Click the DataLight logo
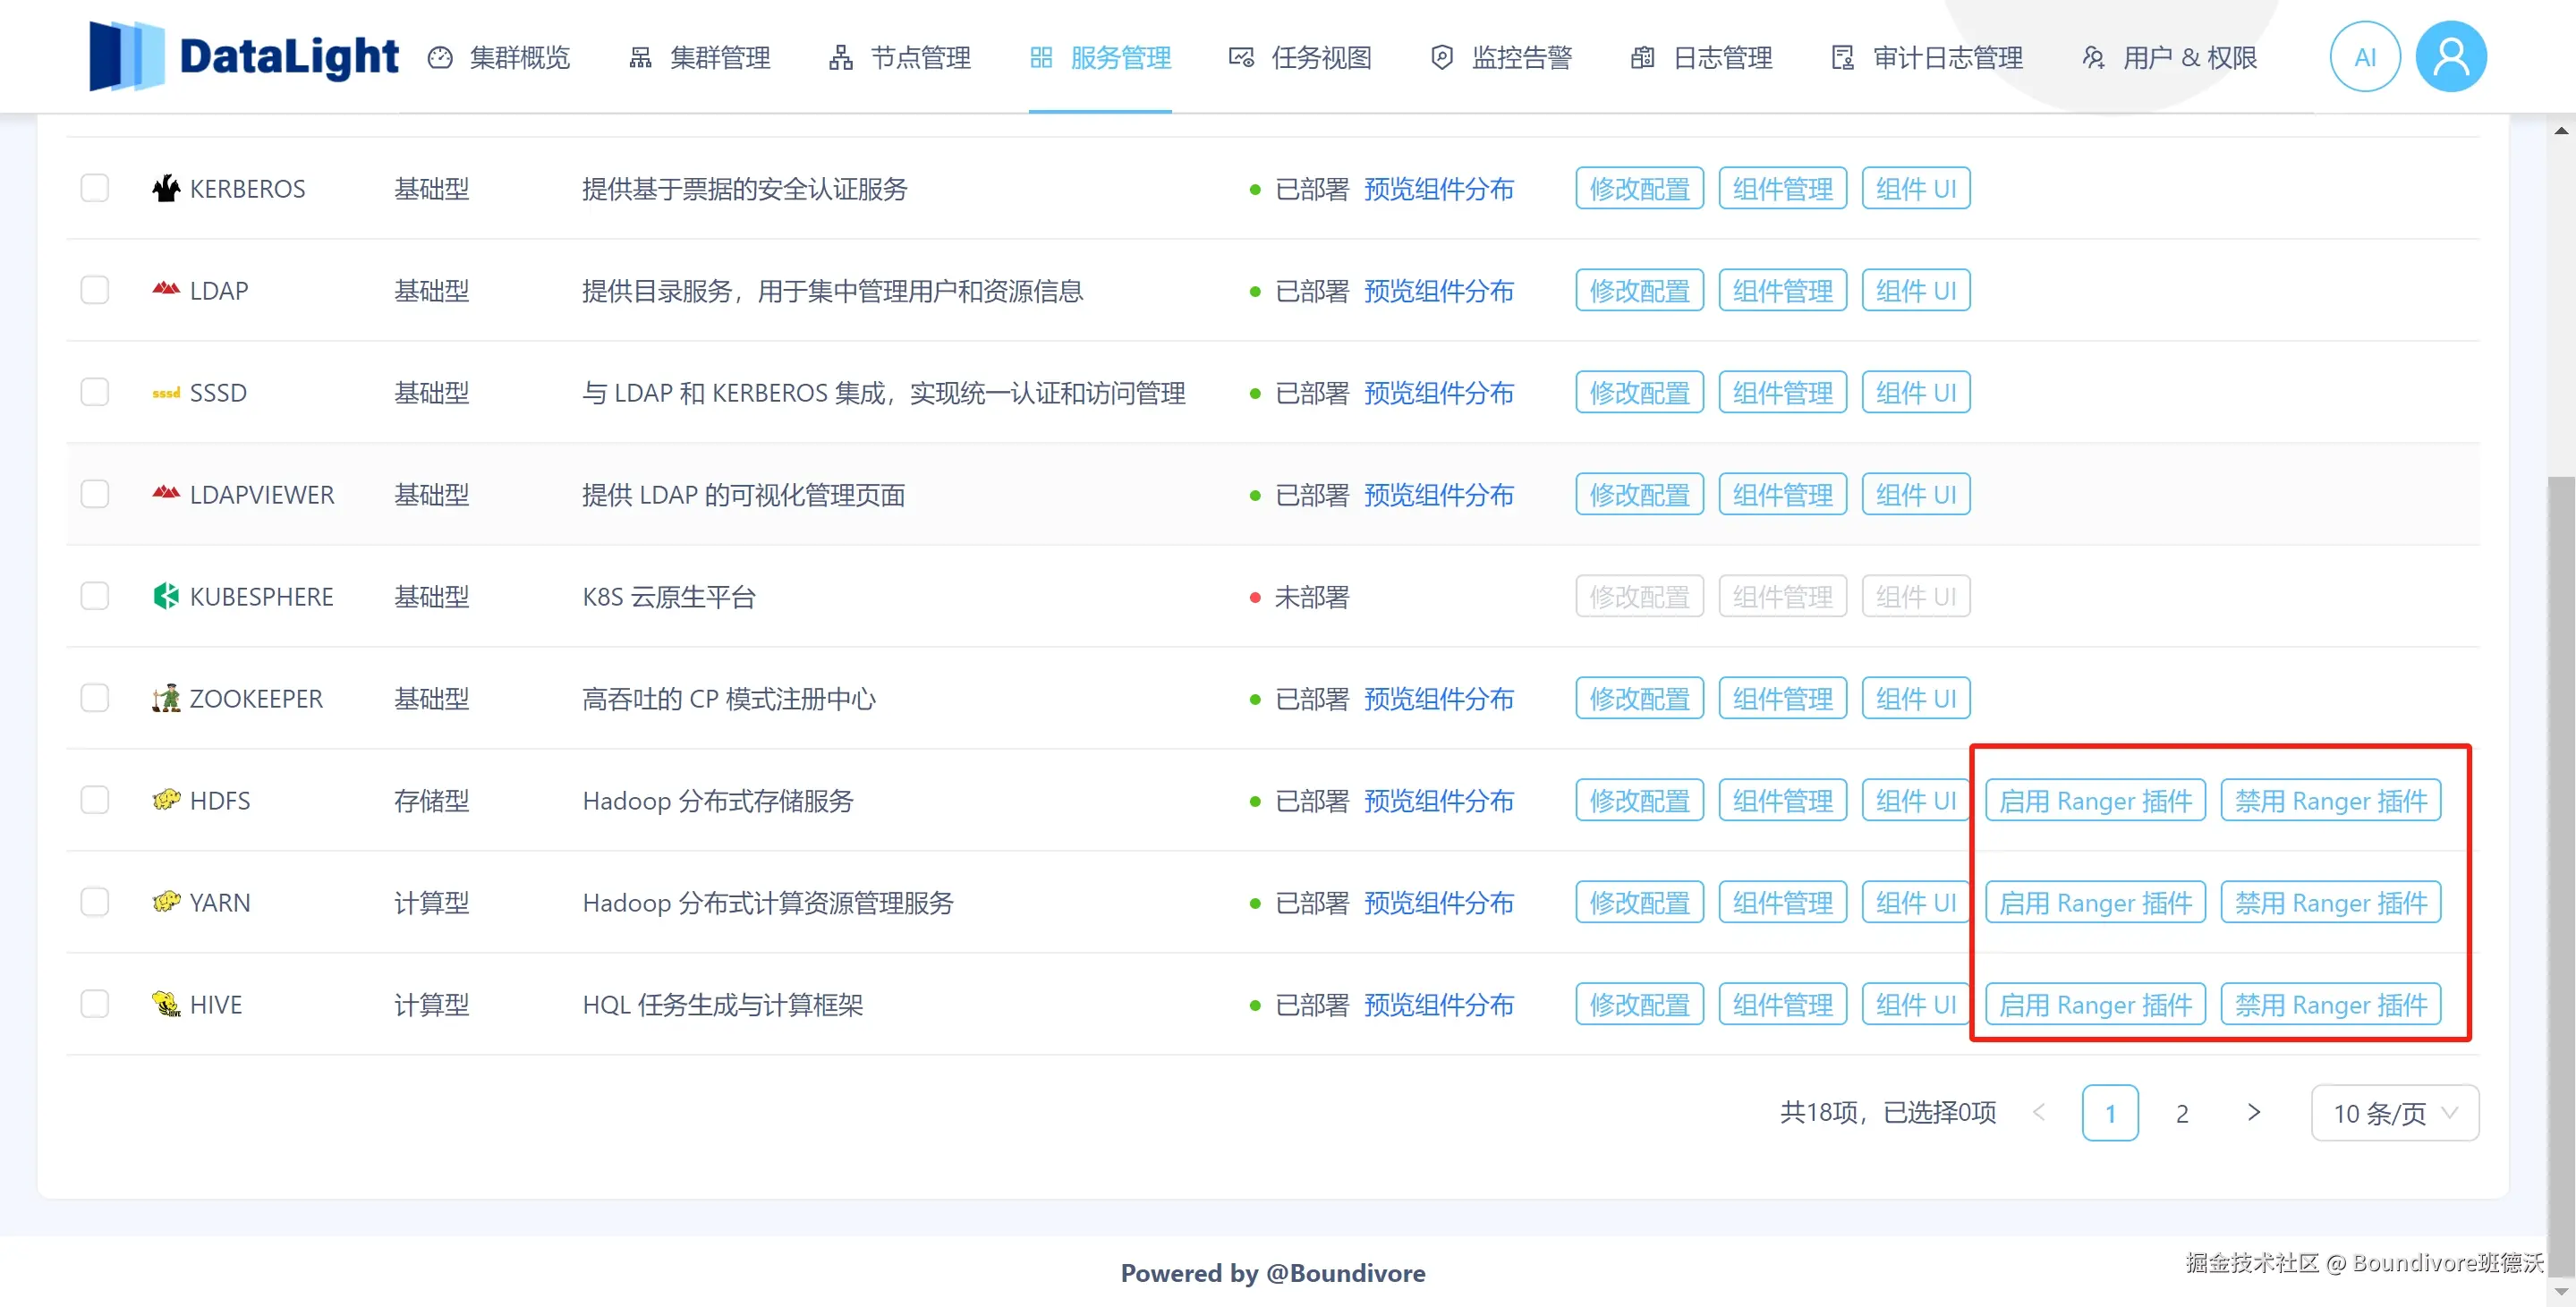Image resolution: width=2576 pixels, height=1307 pixels. [x=243, y=56]
